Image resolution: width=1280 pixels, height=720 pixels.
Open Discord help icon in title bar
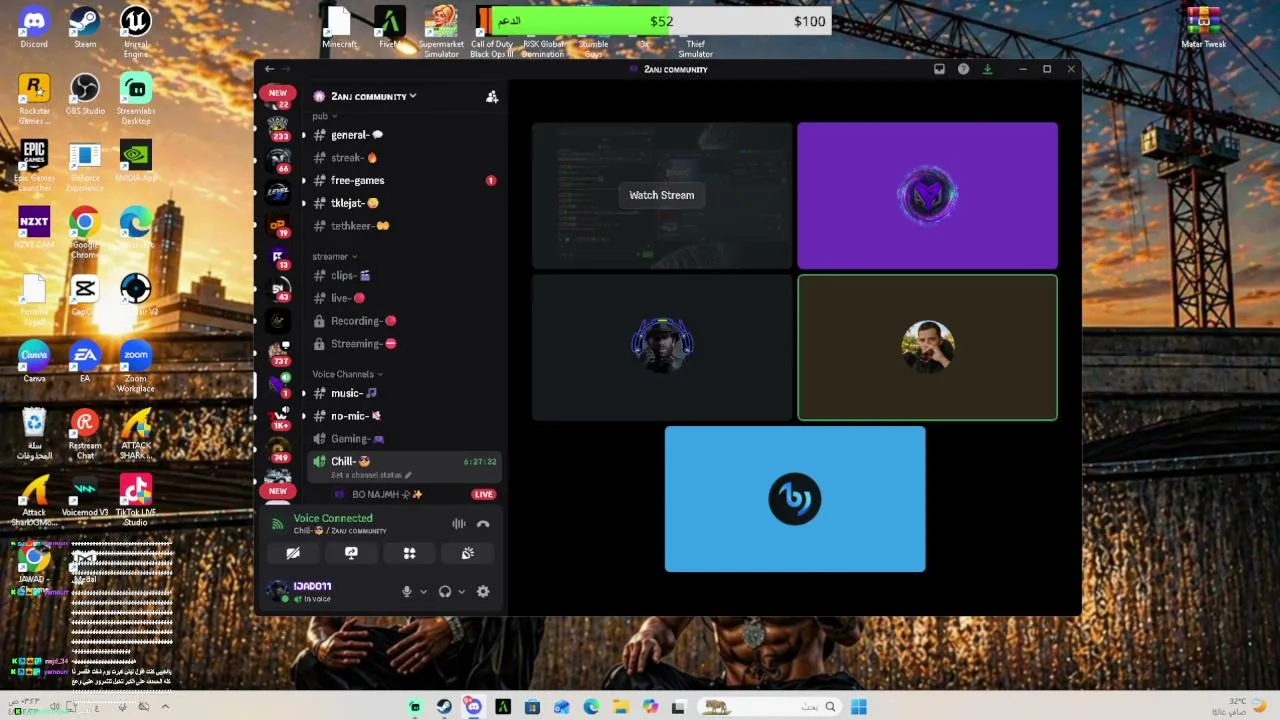tap(963, 69)
